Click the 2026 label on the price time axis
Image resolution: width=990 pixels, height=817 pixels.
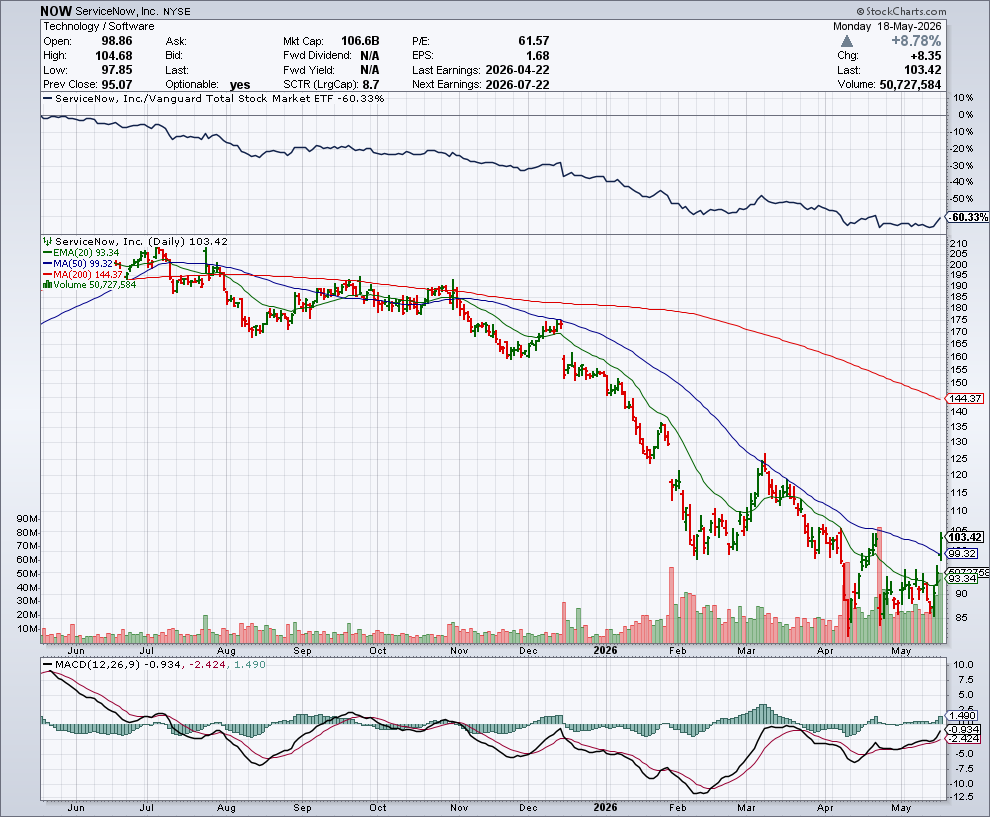605,650
